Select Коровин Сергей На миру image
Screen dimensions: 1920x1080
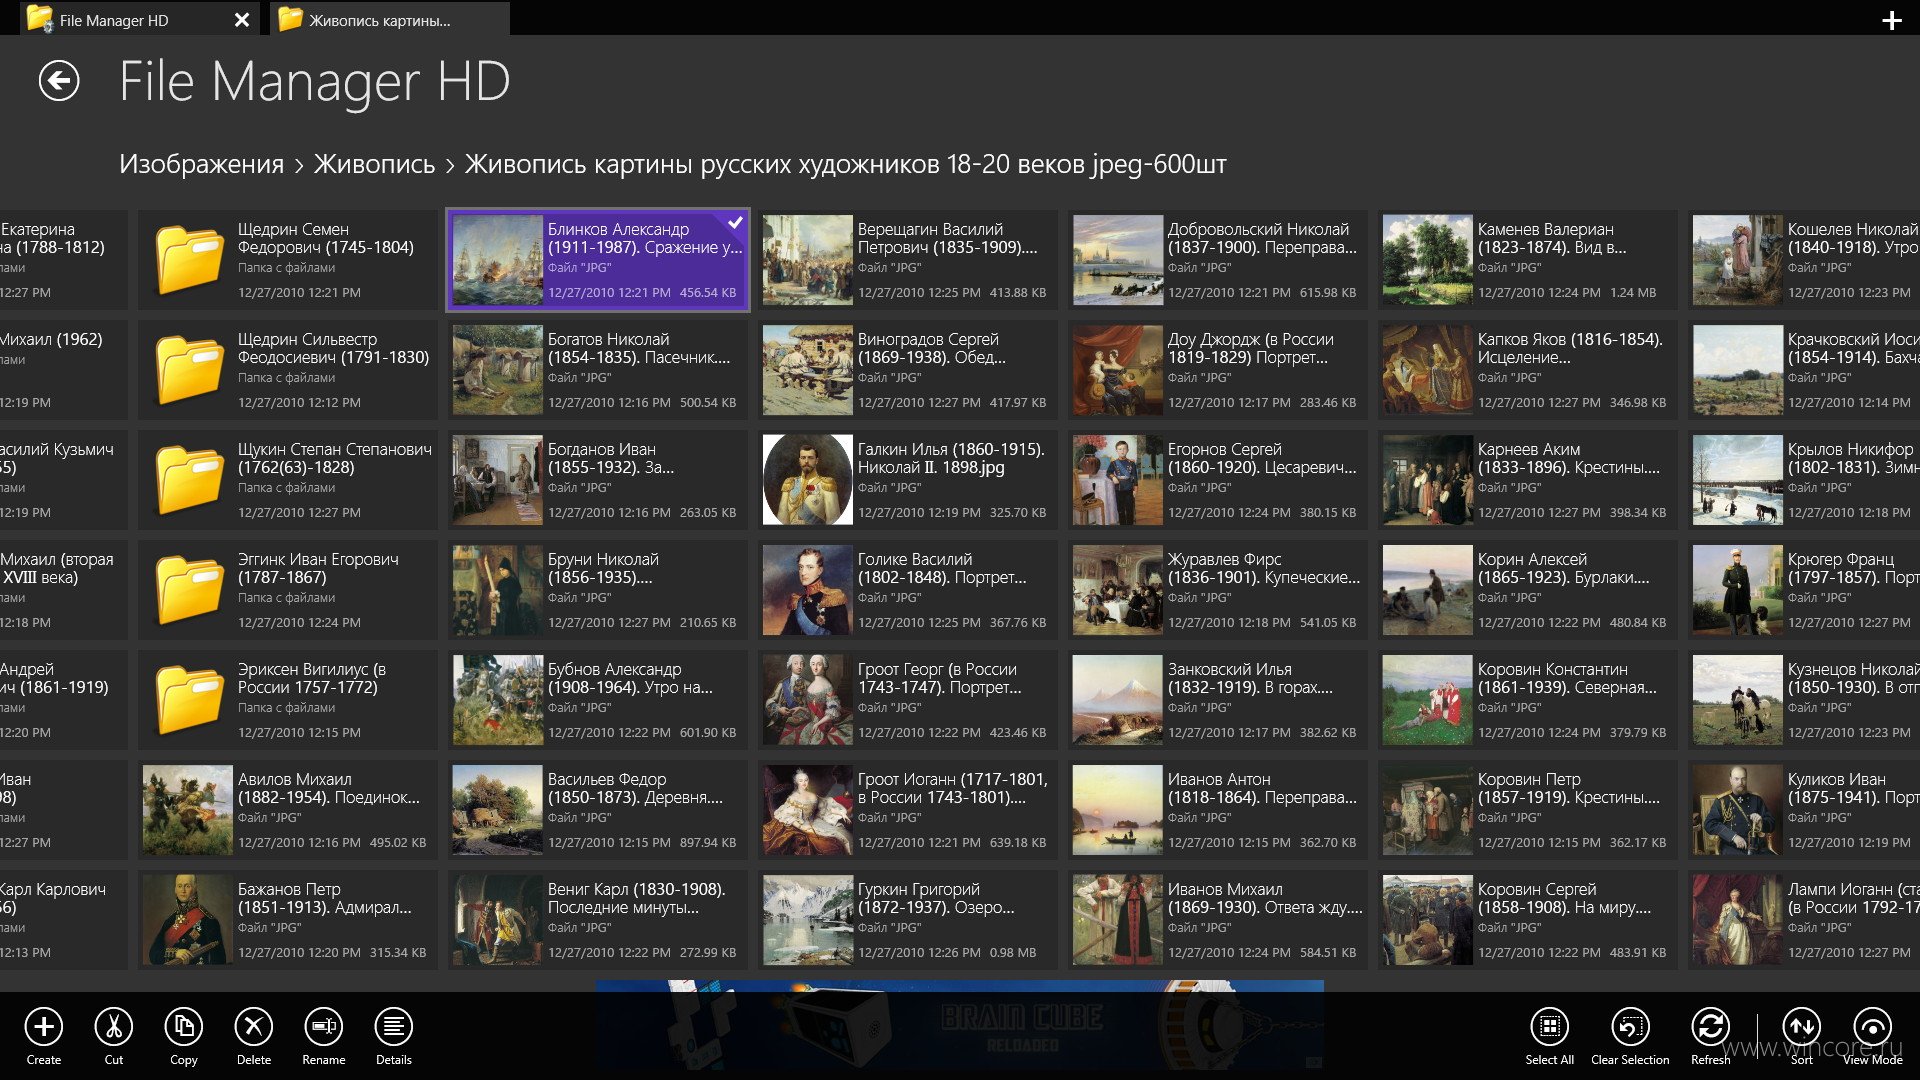(x=1528, y=920)
